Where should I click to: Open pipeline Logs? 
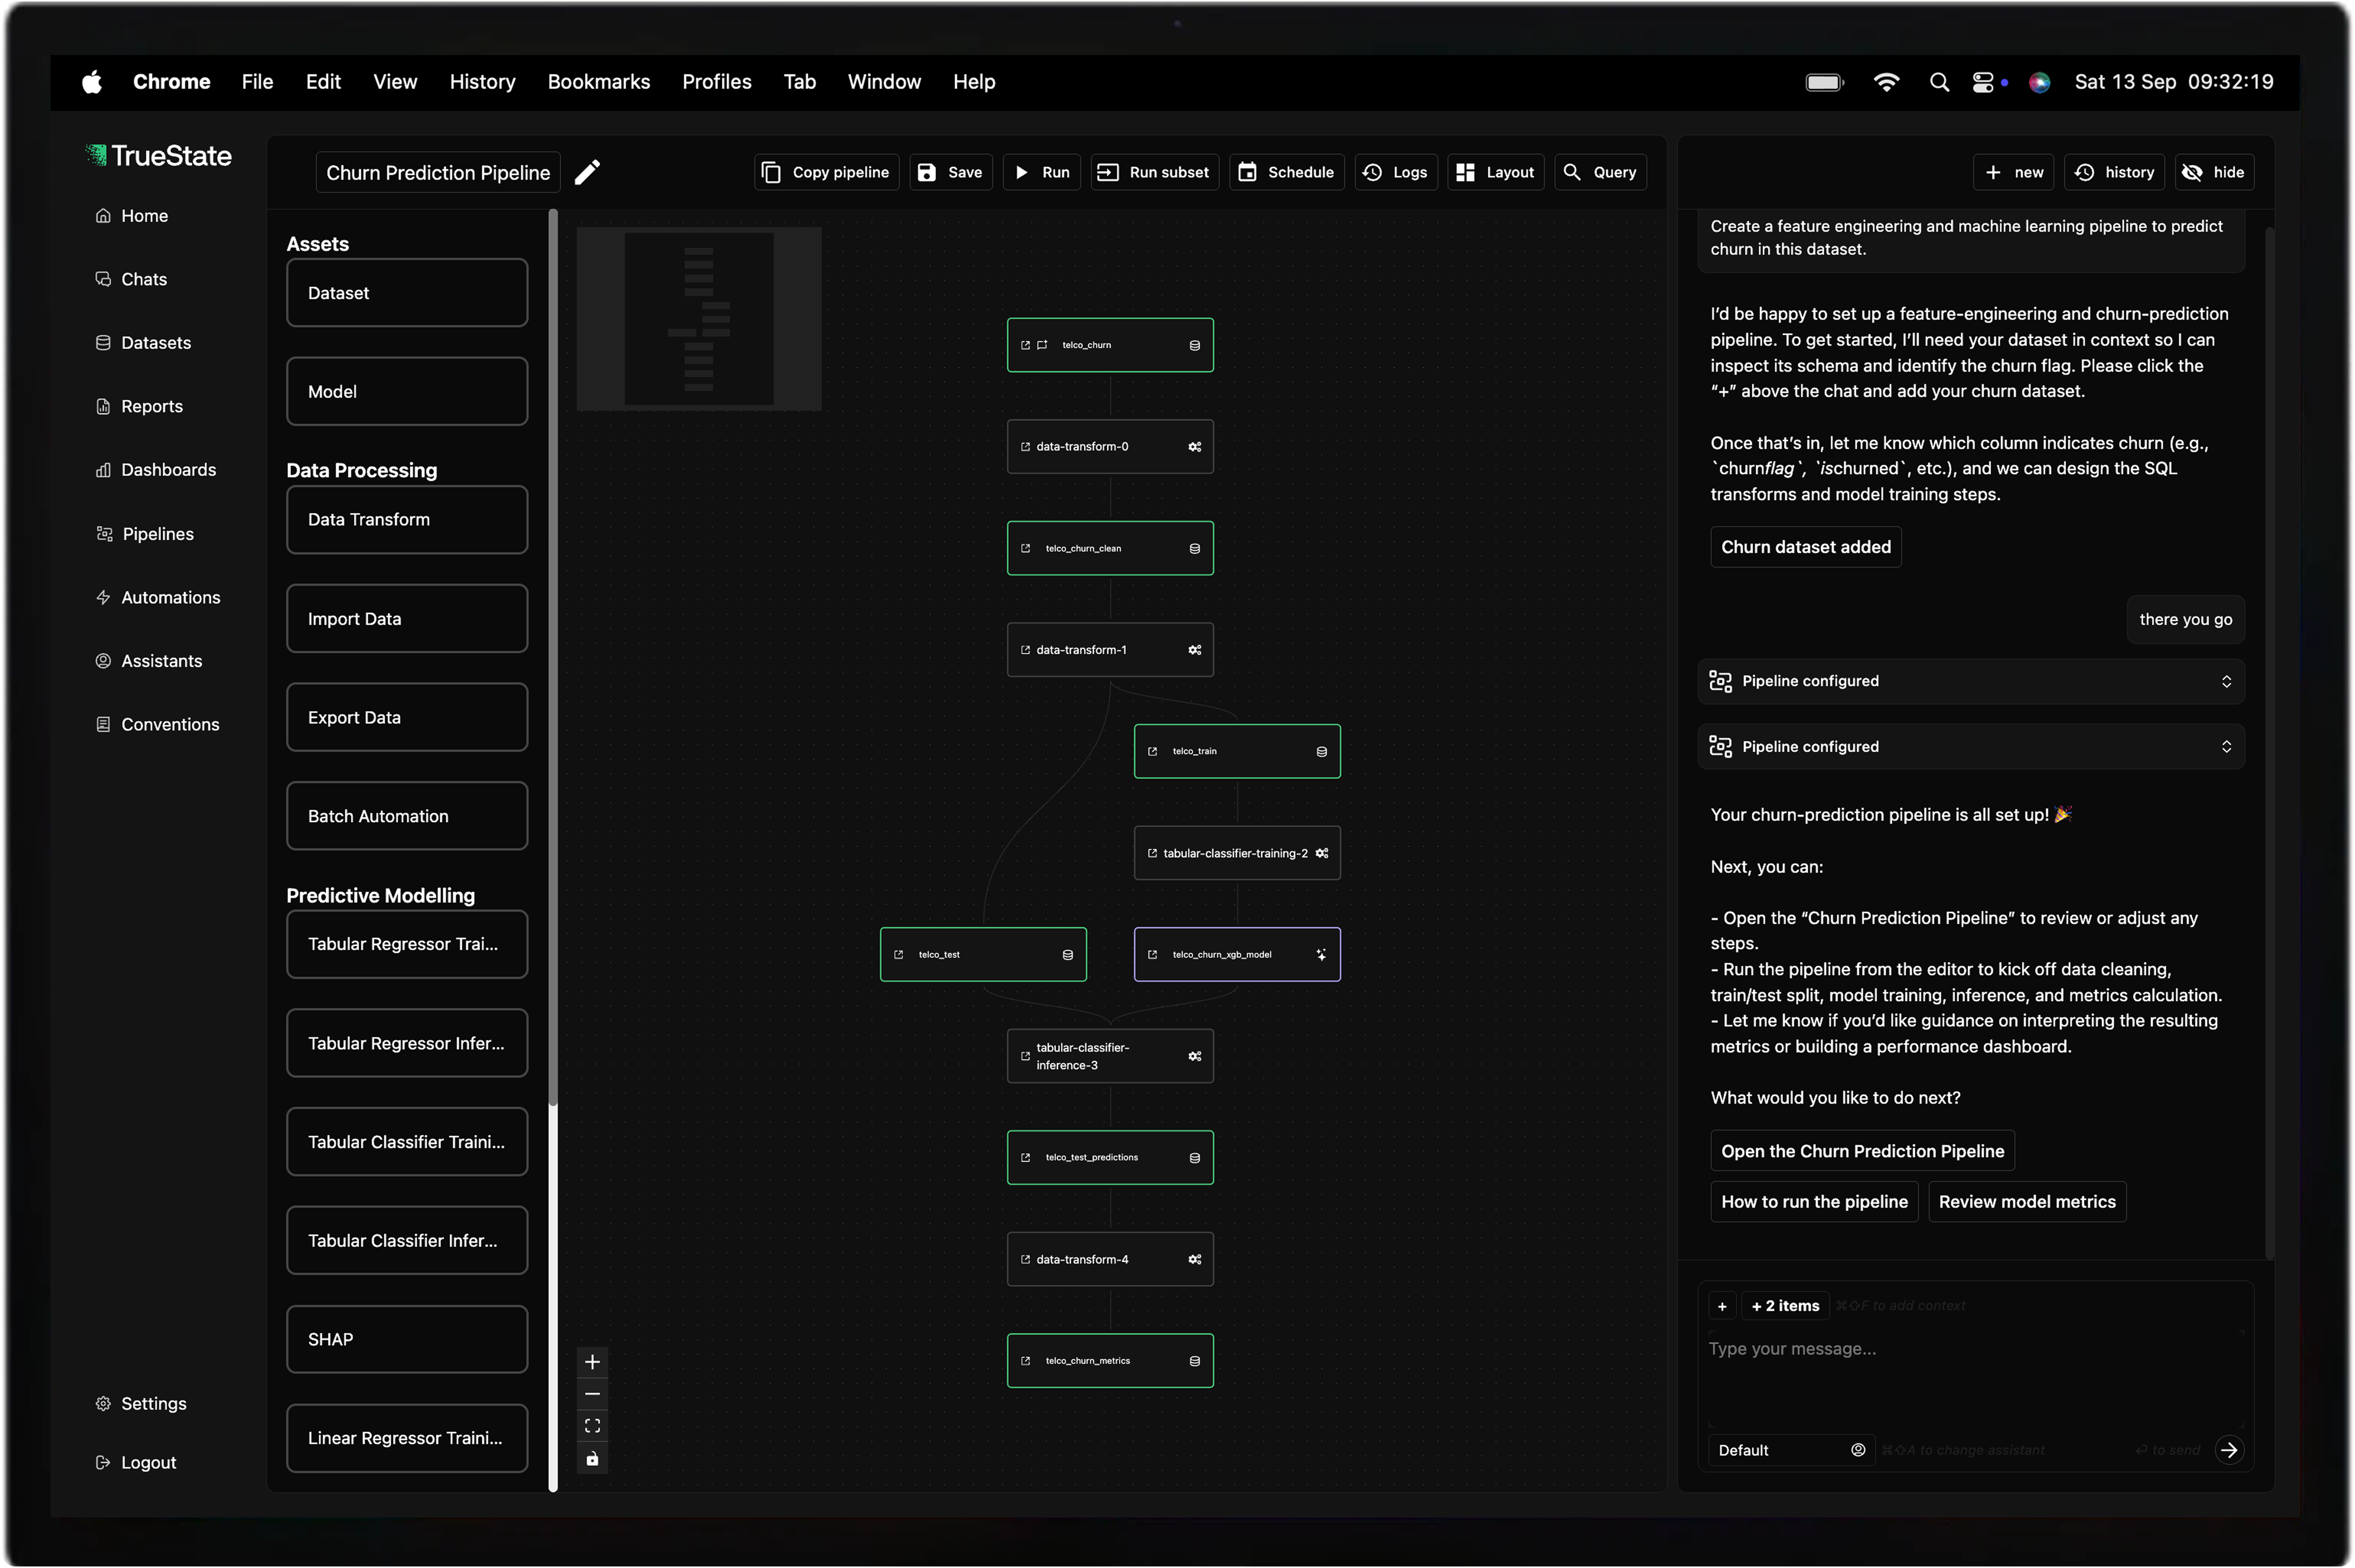click(1395, 172)
